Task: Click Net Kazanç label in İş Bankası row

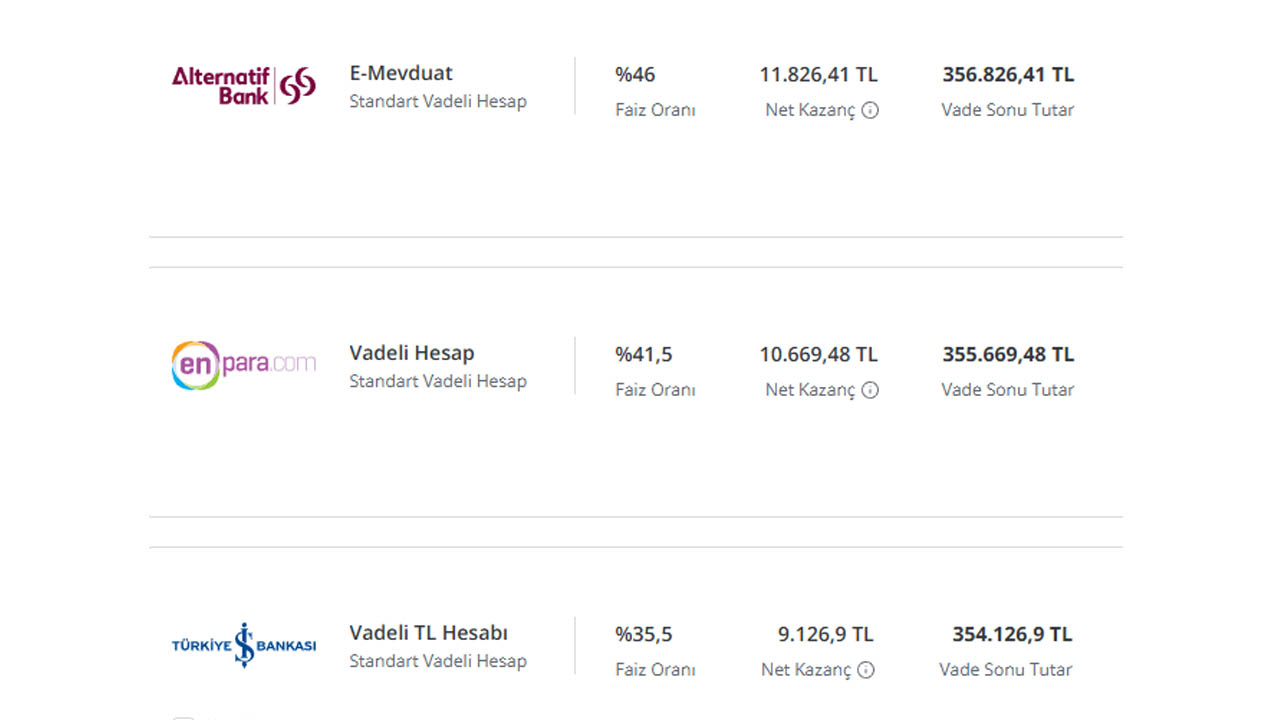Action: pos(806,671)
